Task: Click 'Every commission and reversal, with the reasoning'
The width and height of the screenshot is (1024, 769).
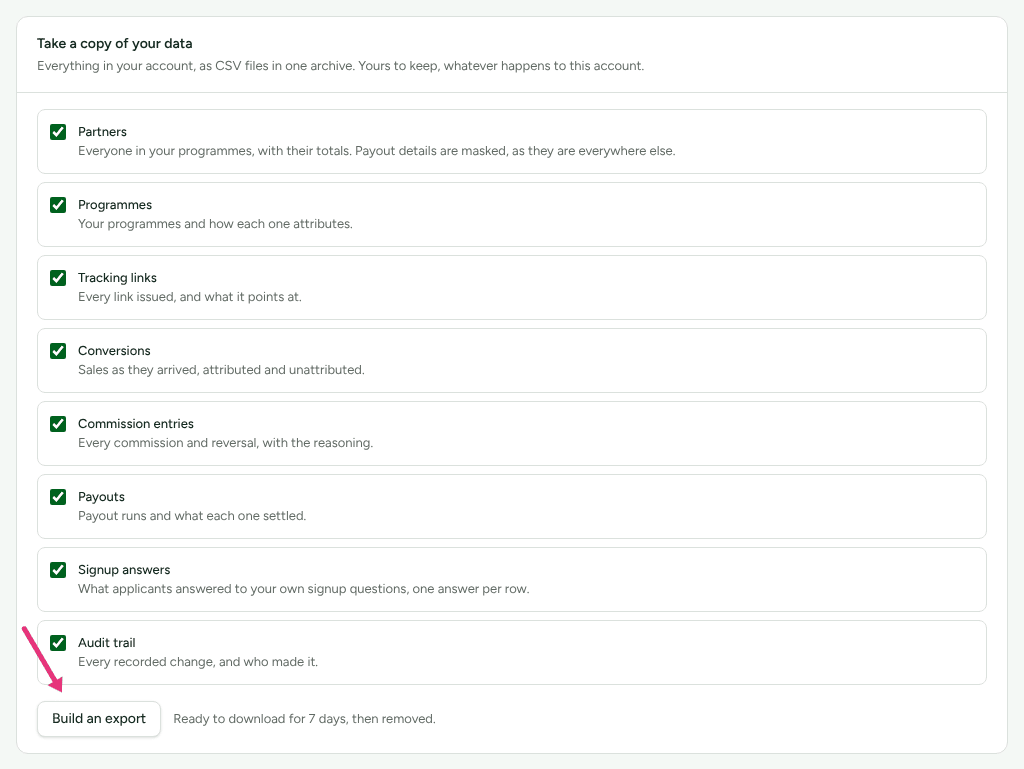Action: point(226,443)
